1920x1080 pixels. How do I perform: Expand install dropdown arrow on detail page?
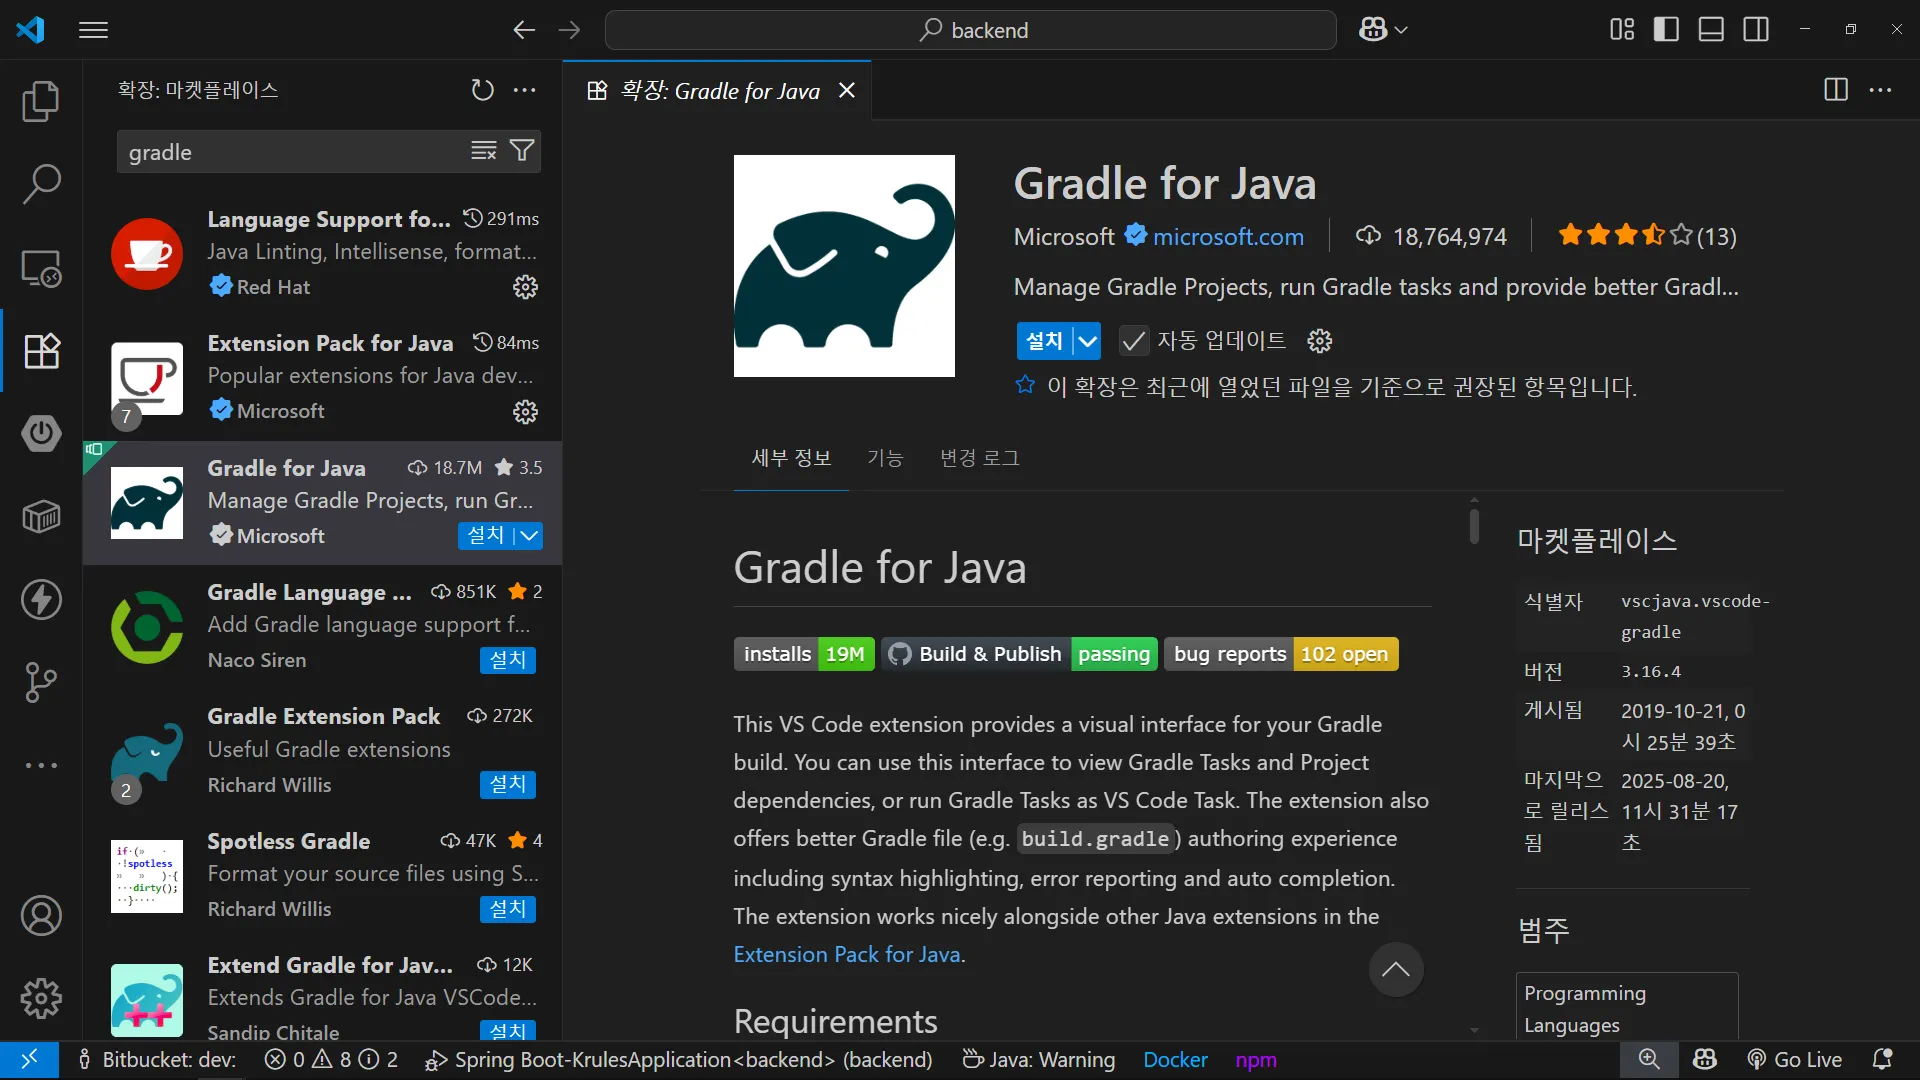click(x=1087, y=341)
